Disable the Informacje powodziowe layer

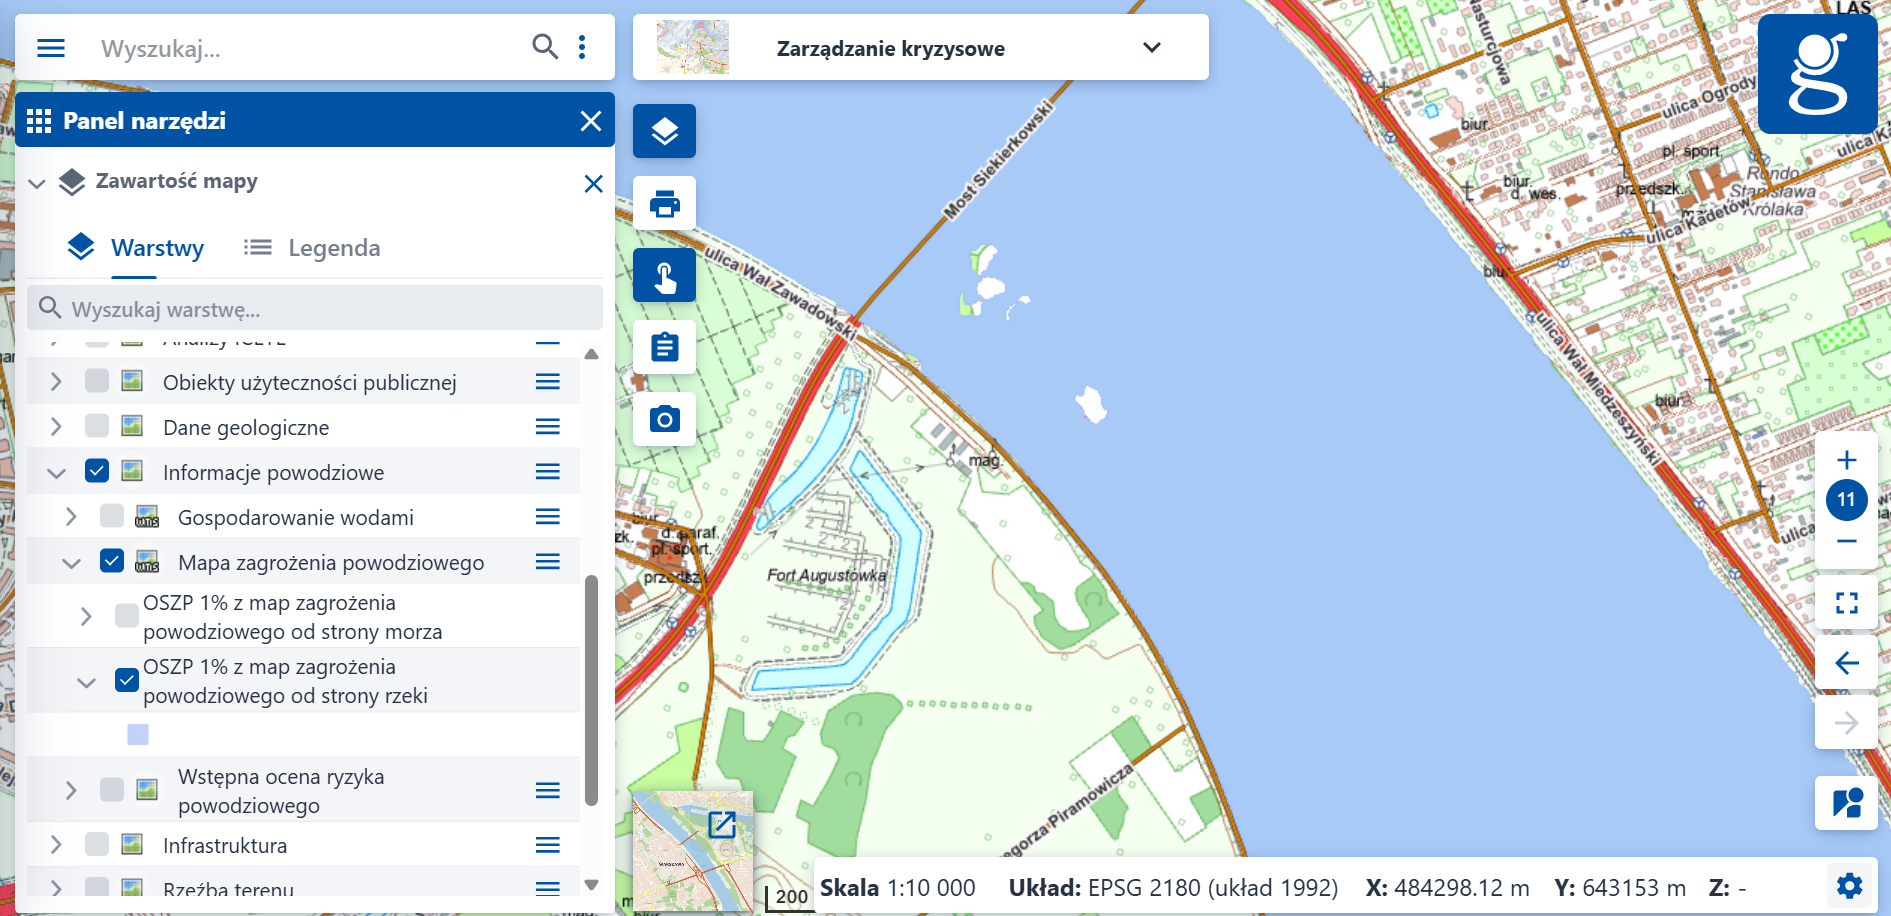tap(96, 470)
